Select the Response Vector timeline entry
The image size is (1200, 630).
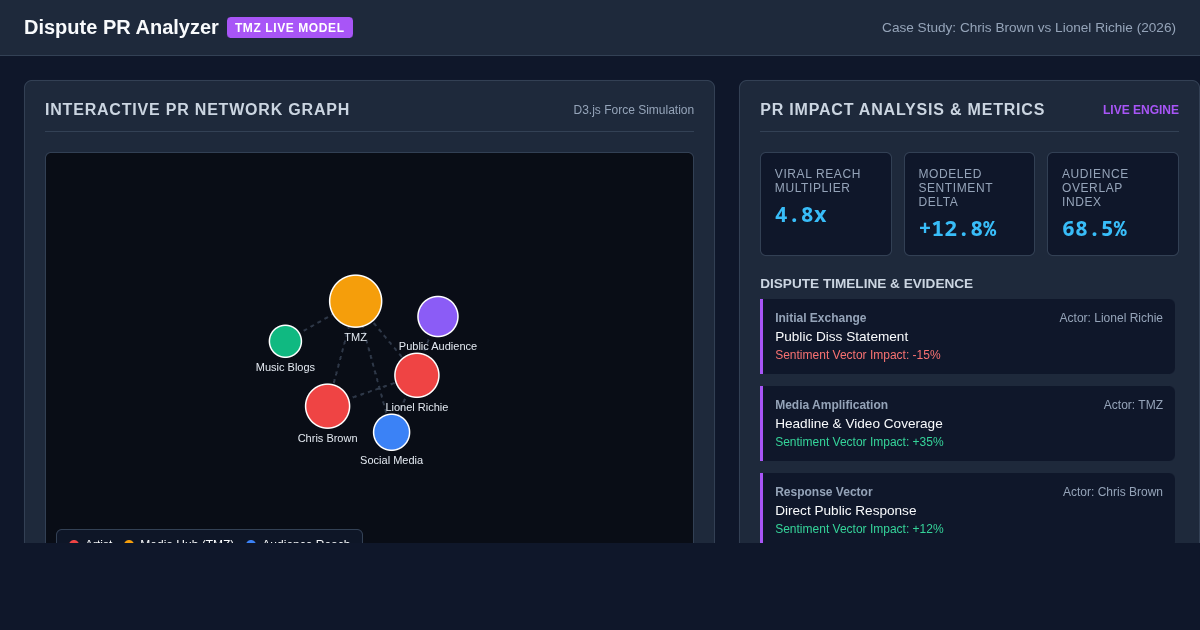(968, 508)
